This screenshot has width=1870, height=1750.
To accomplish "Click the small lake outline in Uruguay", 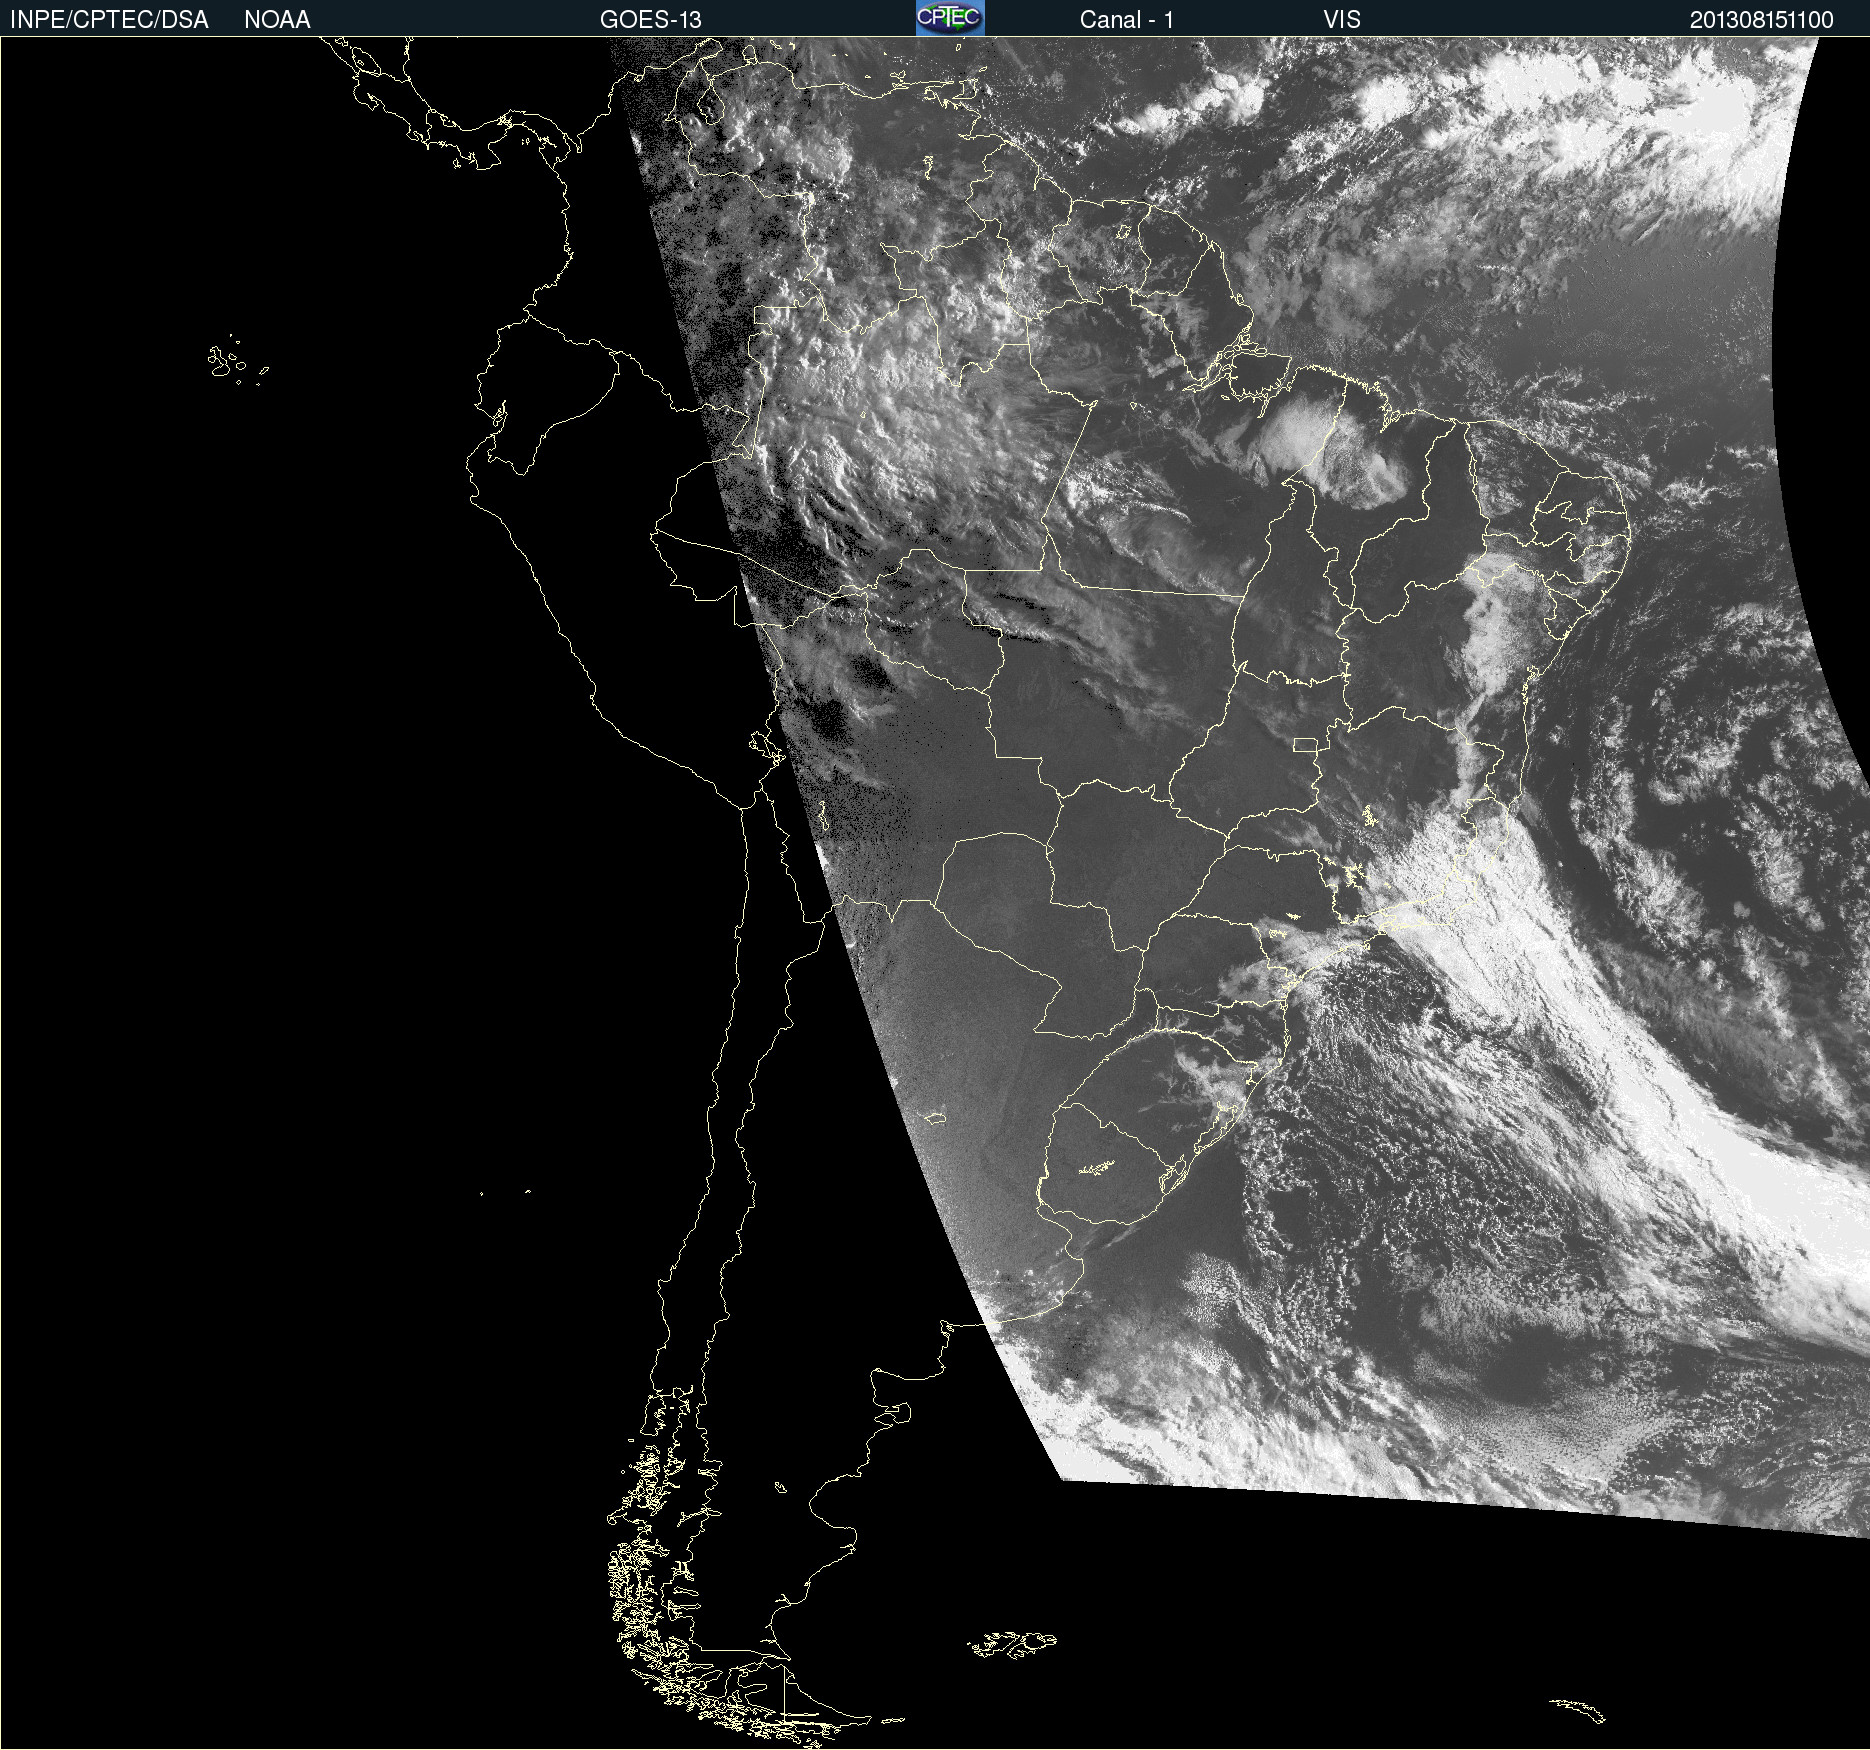I will point(1097,1167).
